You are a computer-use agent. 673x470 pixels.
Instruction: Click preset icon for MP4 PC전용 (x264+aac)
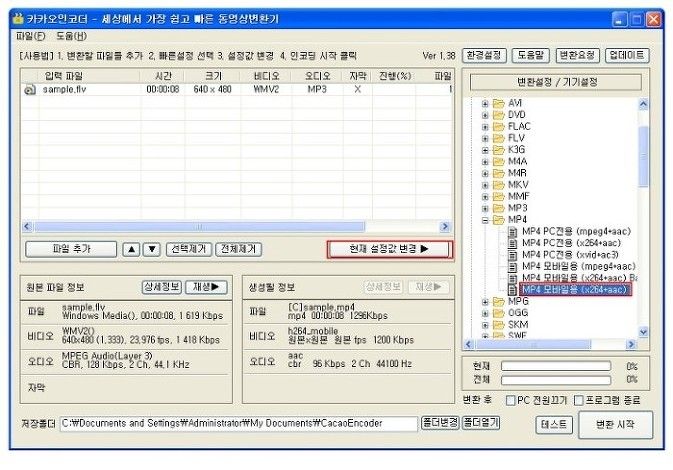(x=512, y=244)
